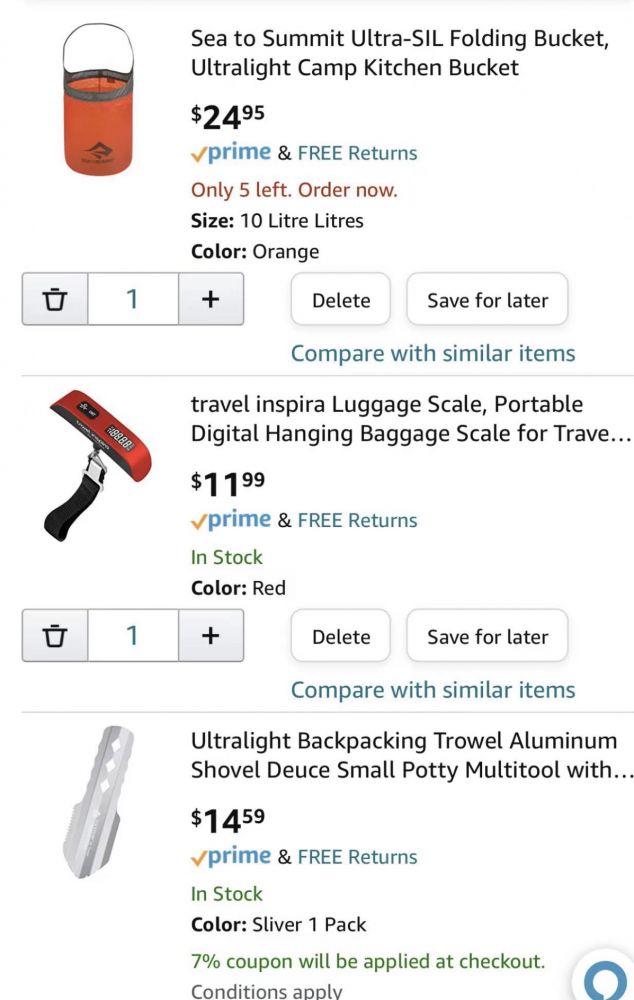Save the Folding Bucket for later
Image resolution: width=634 pixels, height=1000 pixels.
point(487,300)
